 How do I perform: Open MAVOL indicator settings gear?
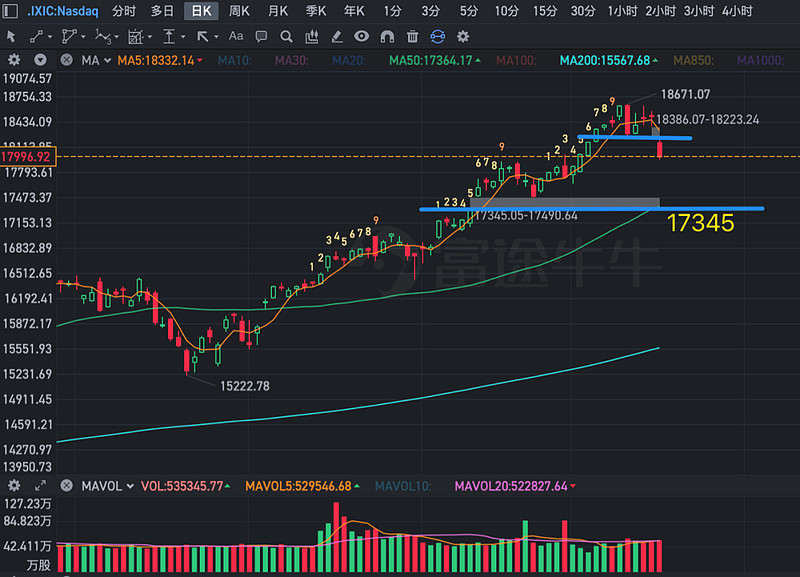point(14,486)
